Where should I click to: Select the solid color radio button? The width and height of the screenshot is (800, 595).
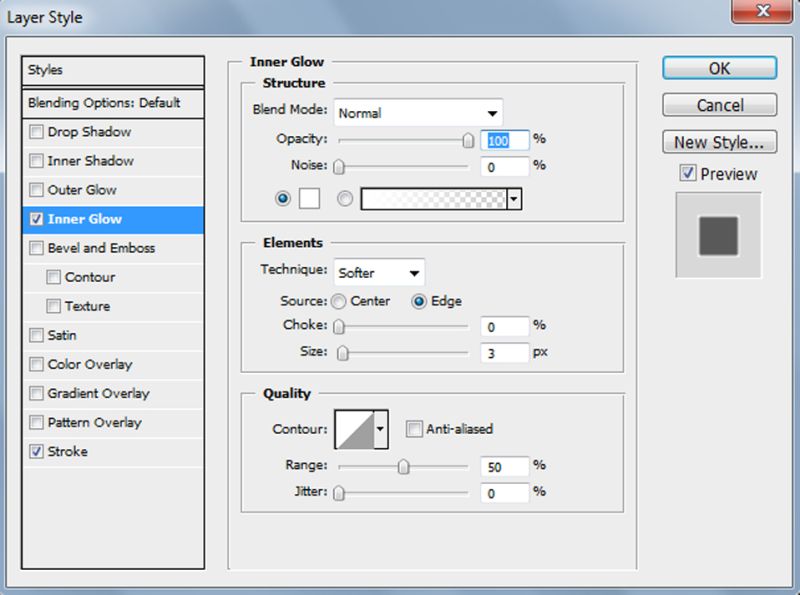[283, 198]
